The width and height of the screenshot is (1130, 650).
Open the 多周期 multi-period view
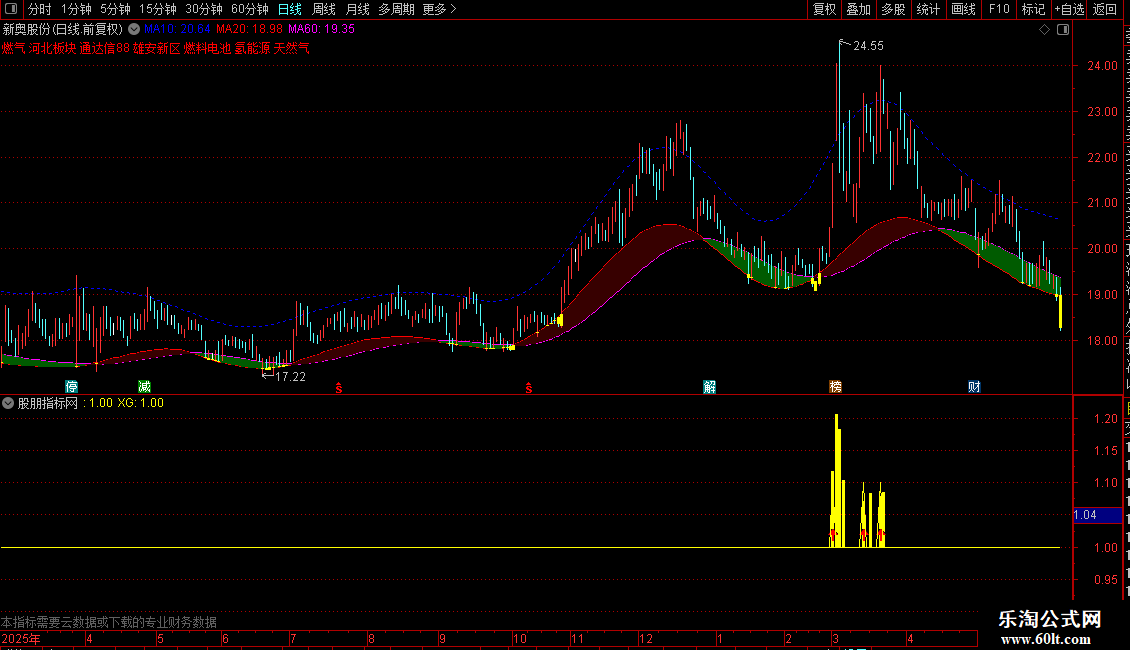pos(396,9)
